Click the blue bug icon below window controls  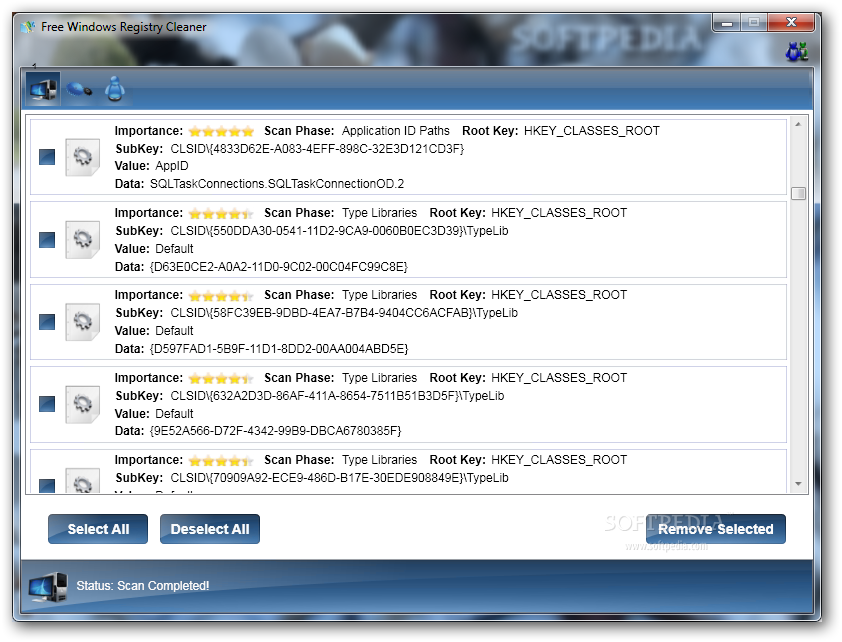[x=796, y=51]
